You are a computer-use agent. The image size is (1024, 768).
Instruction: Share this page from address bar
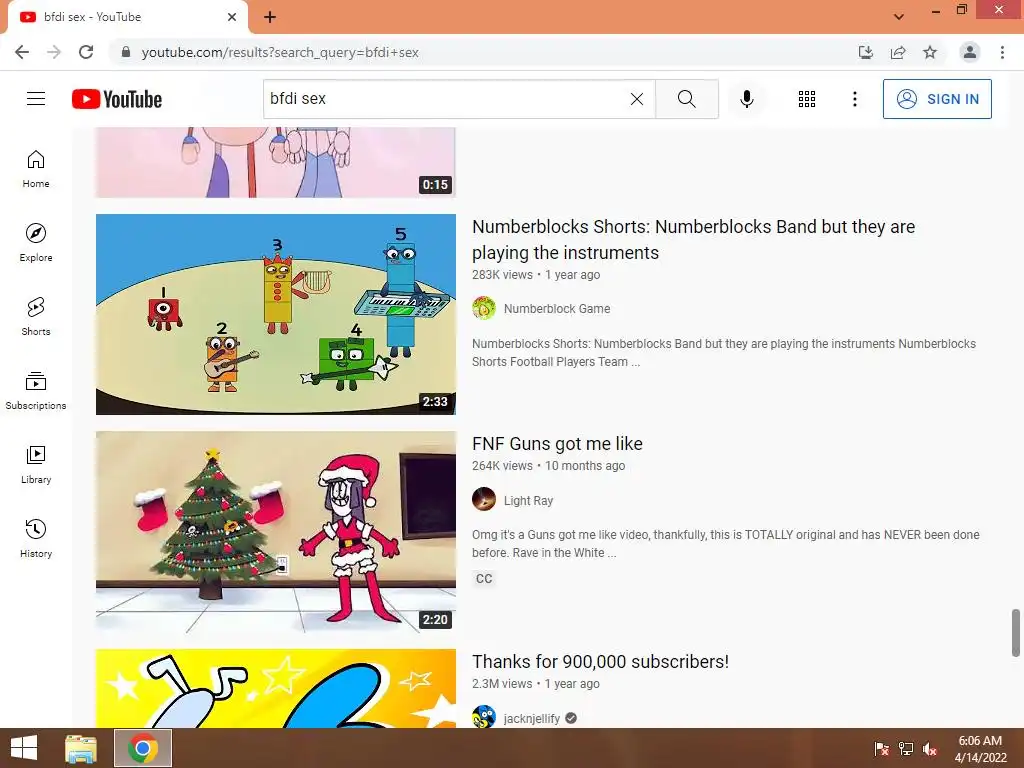pyautogui.click(x=898, y=52)
